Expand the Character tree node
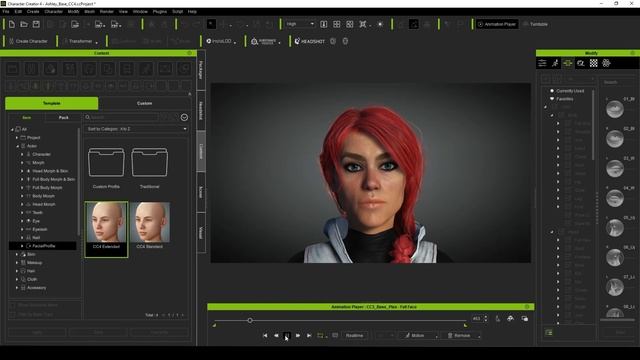 pos(22,154)
